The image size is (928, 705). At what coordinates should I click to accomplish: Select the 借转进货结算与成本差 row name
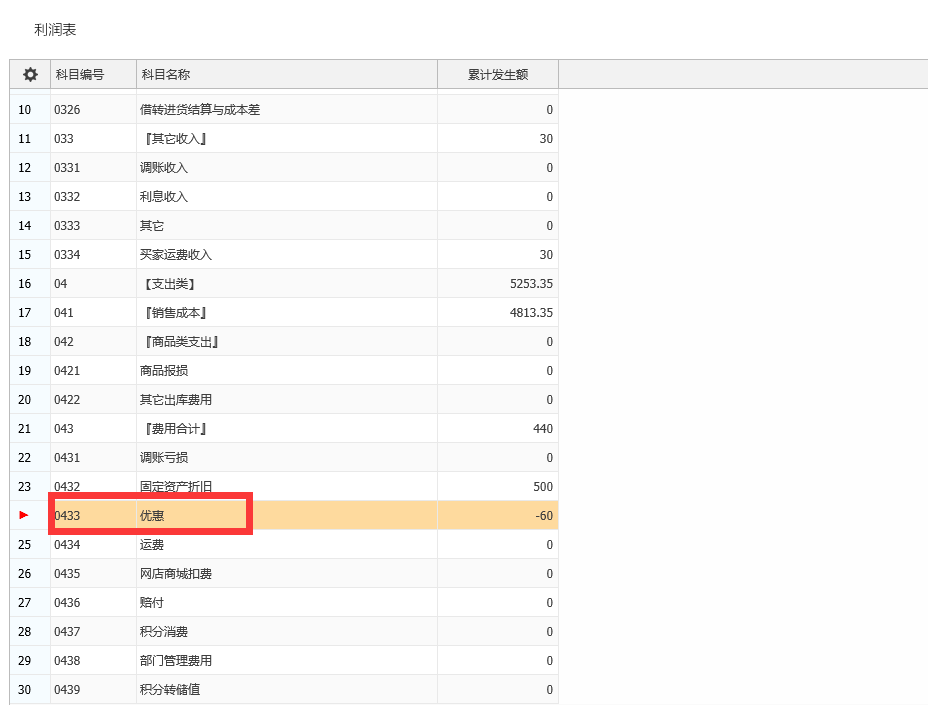(199, 110)
